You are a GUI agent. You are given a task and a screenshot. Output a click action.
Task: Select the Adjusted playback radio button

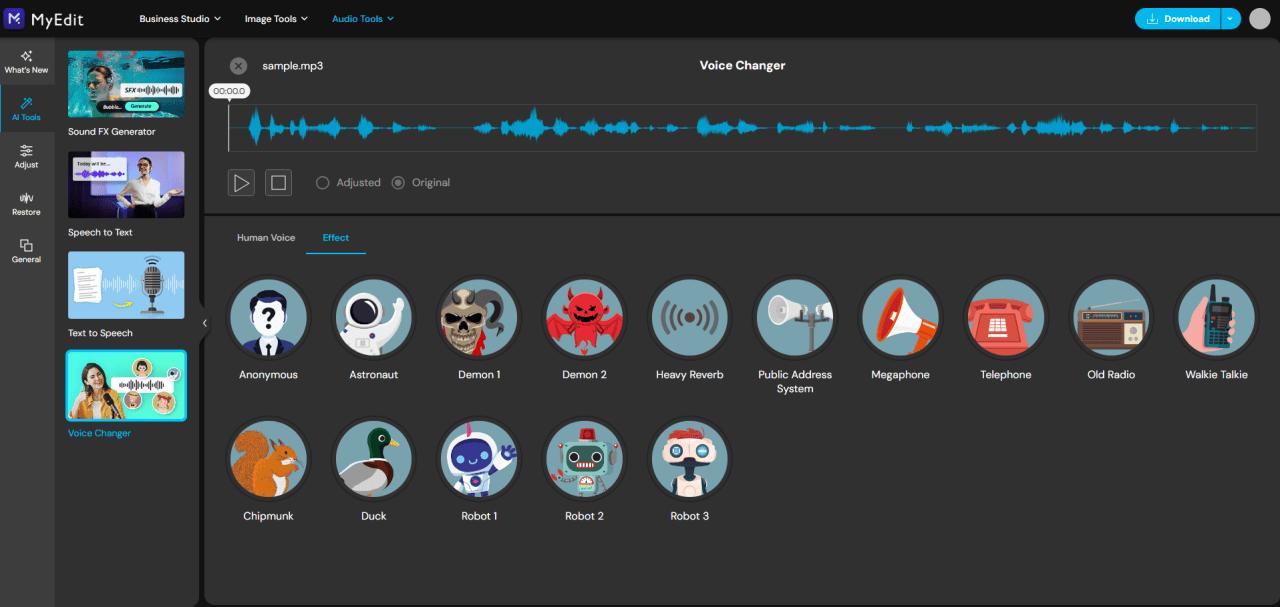(323, 183)
